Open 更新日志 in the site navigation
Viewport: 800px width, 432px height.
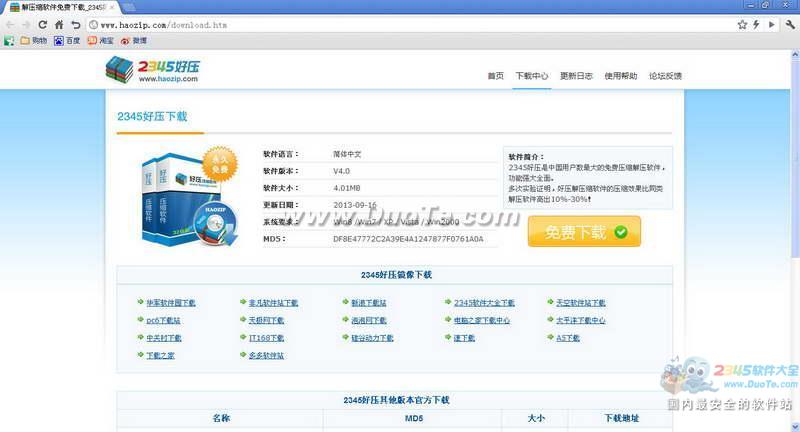point(576,76)
